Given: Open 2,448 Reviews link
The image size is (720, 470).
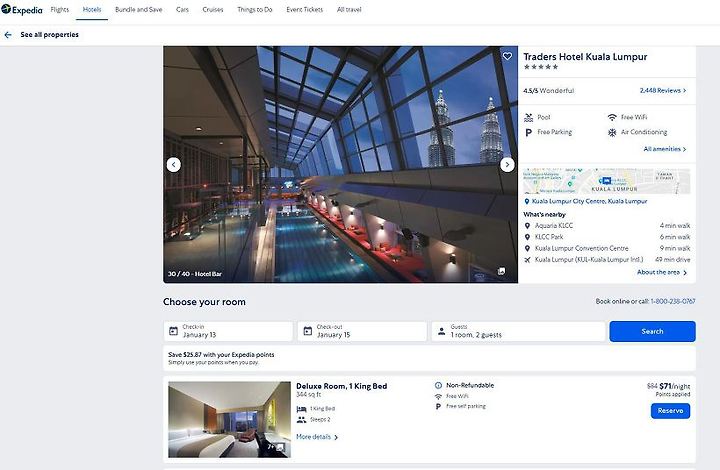Looking at the screenshot, I should pyautogui.click(x=663, y=90).
